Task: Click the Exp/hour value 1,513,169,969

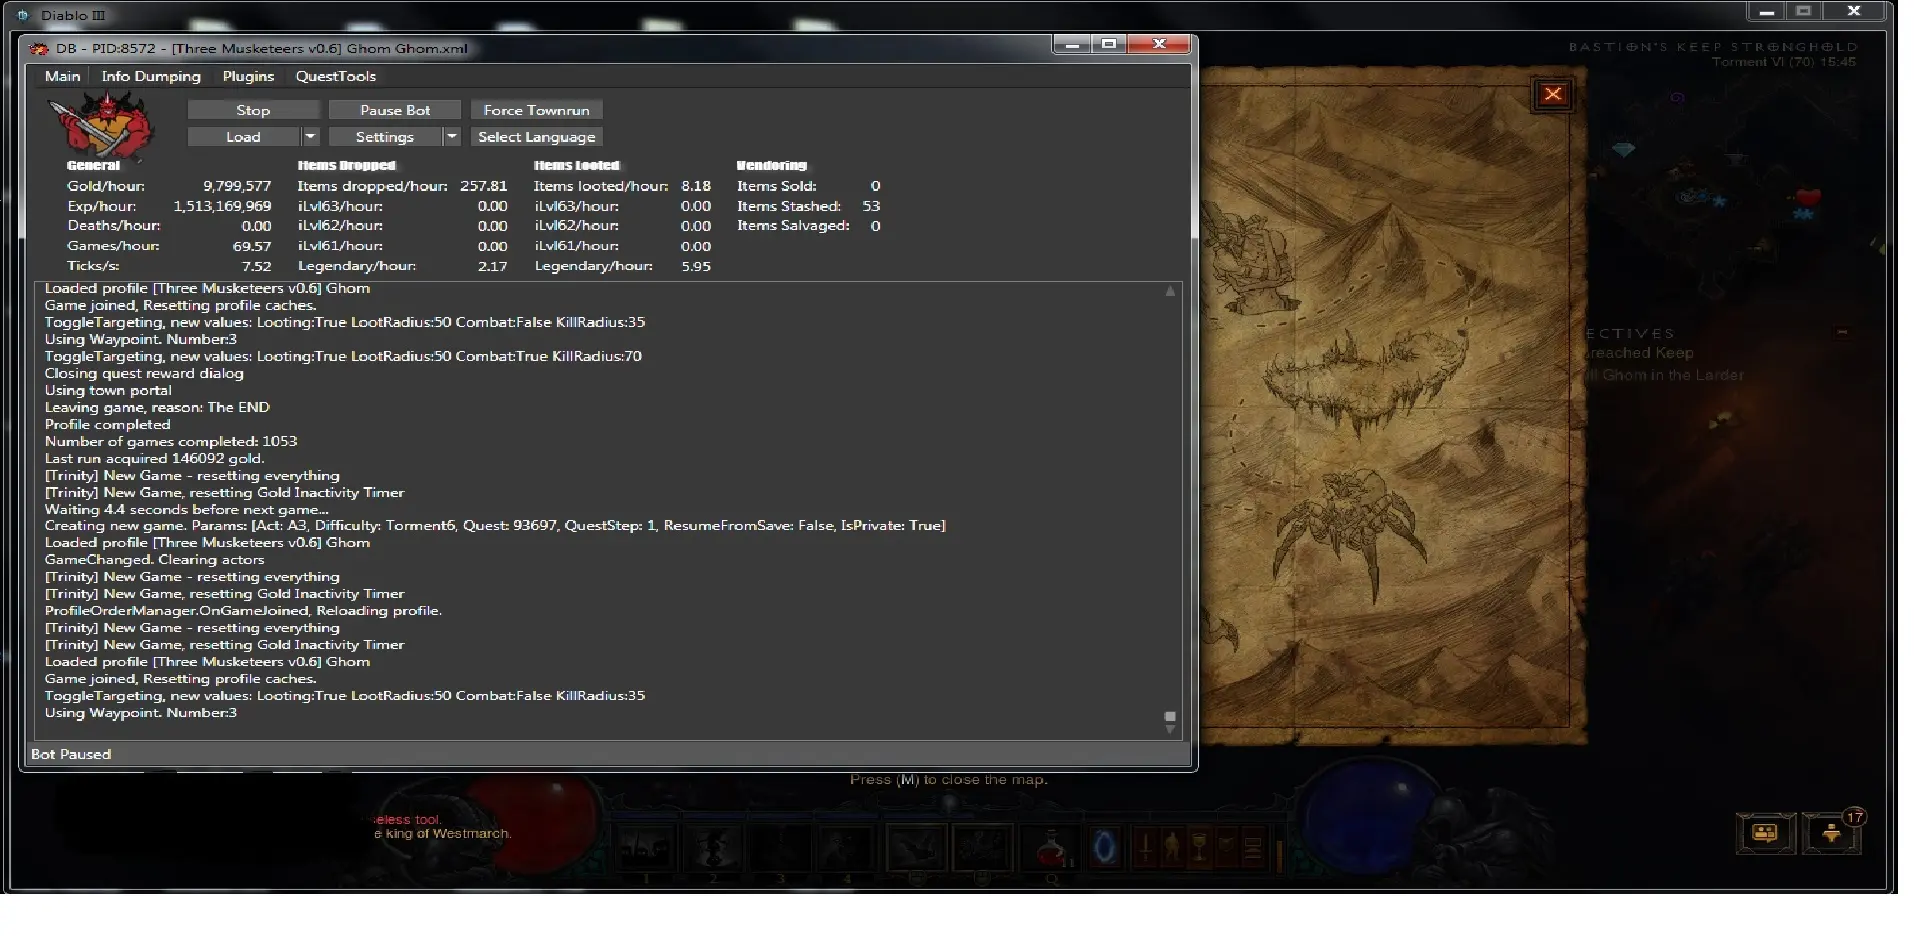Action: (x=222, y=206)
